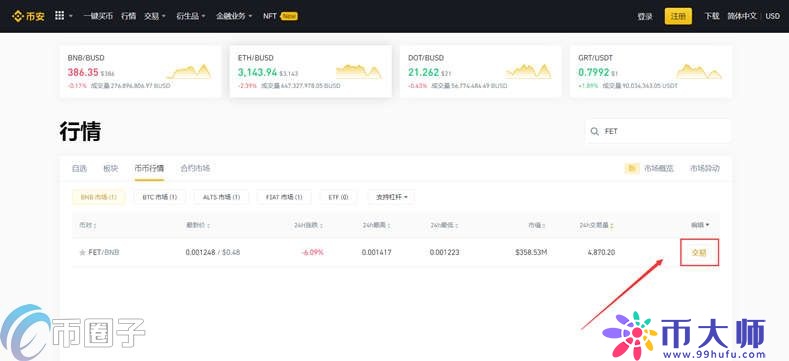Click the 下载 download link
Screen dimensions: 789x361
pos(712,16)
